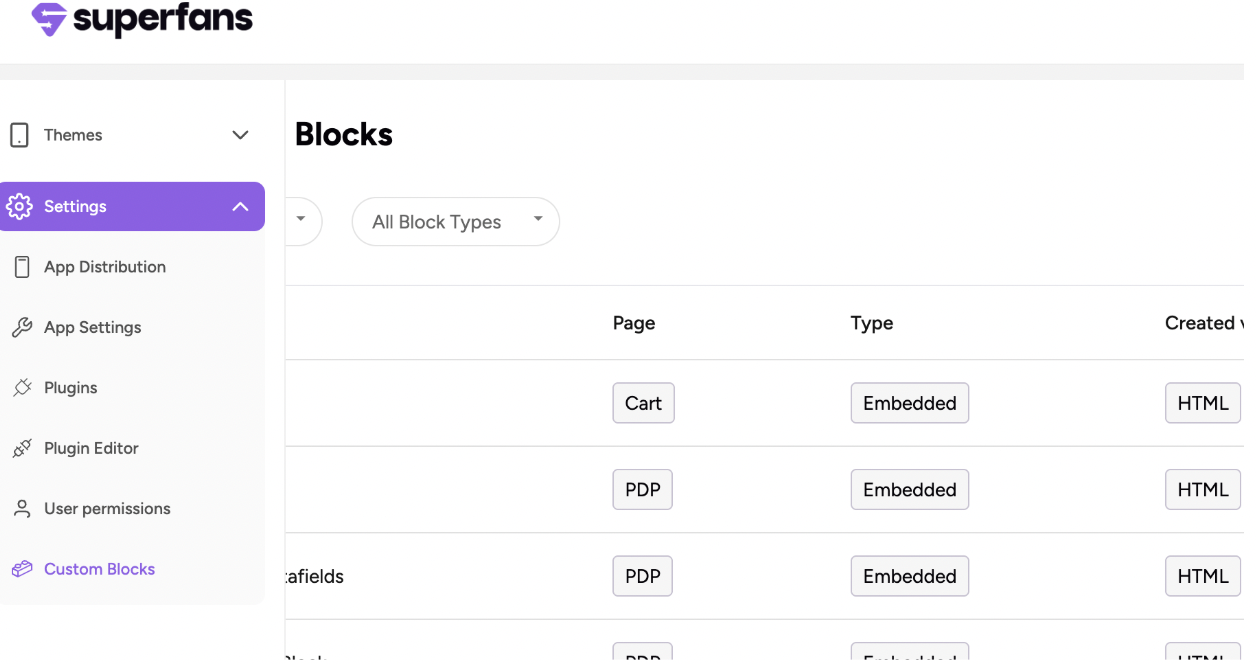
Task: Click the Custom Blocks brick icon
Action: (x=22, y=569)
